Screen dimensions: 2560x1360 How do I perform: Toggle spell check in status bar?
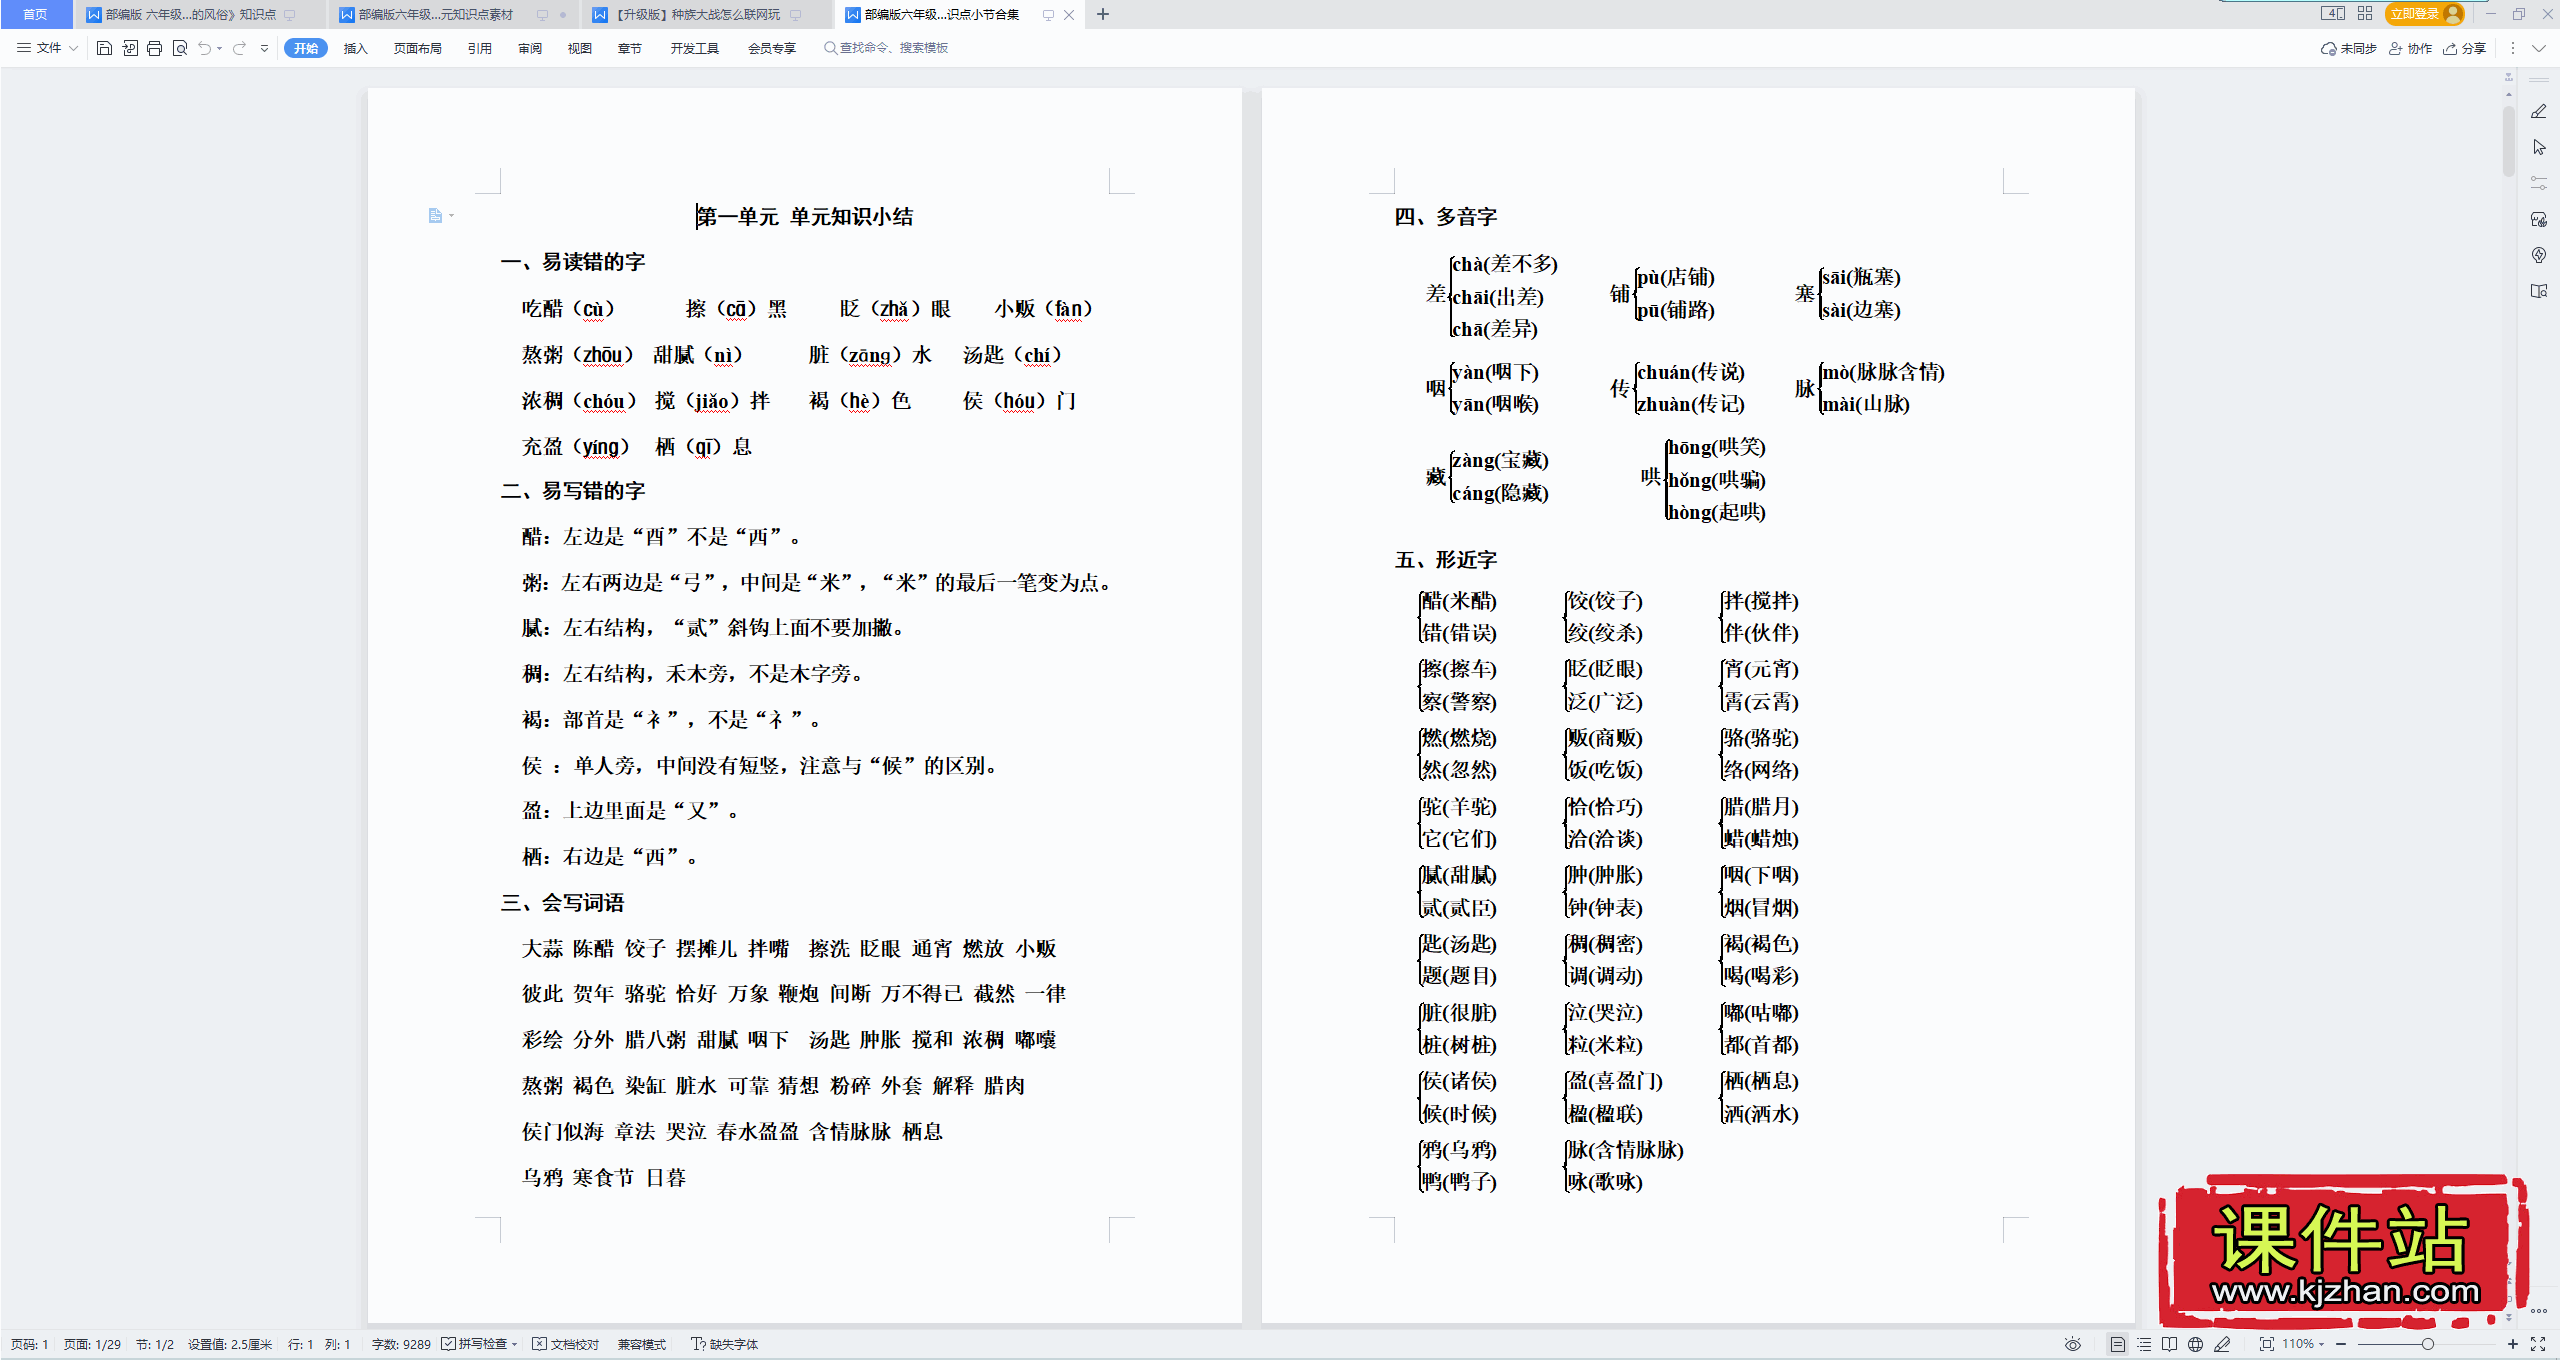click(474, 1344)
